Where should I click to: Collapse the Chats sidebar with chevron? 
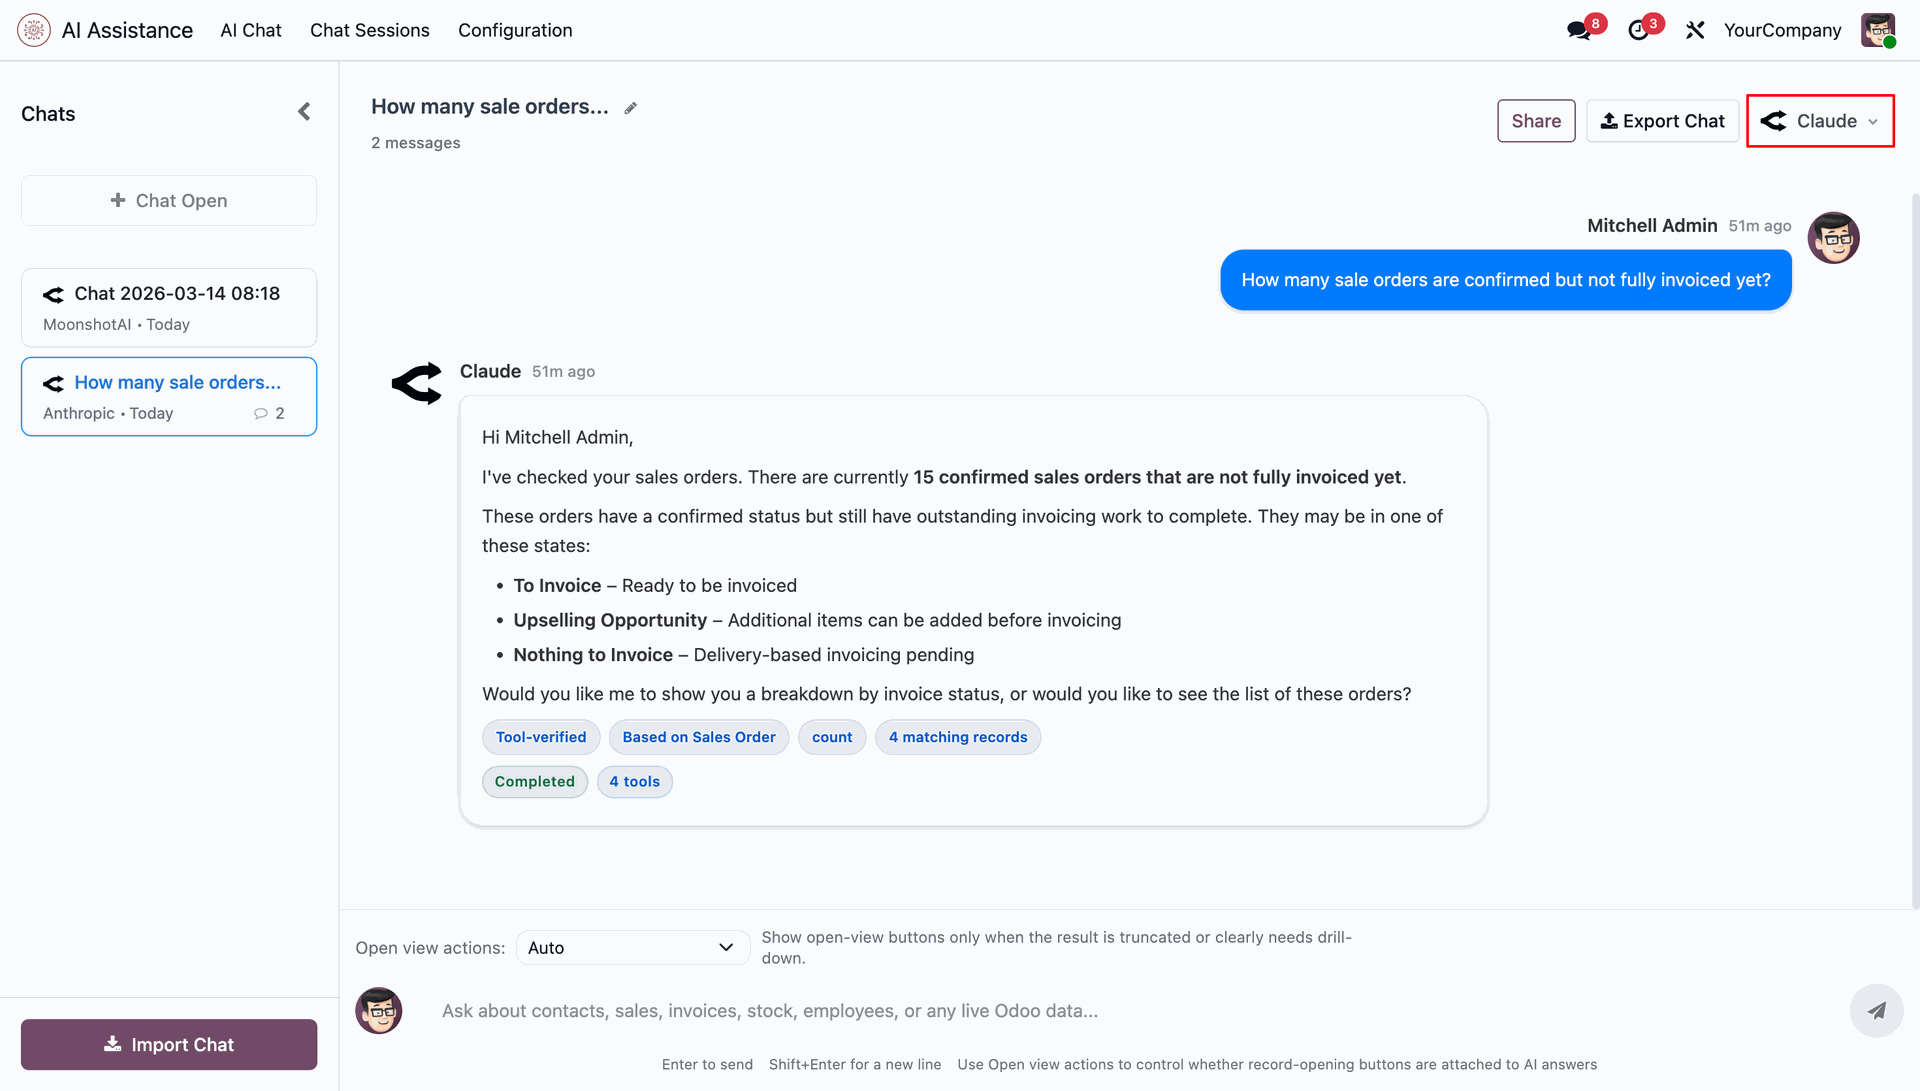tap(304, 112)
